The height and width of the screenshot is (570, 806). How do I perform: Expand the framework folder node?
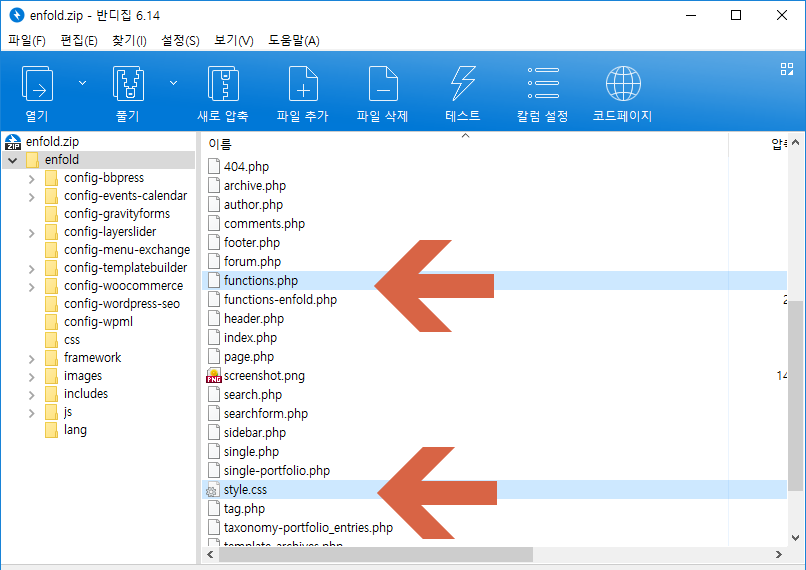pyautogui.click(x=32, y=358)
